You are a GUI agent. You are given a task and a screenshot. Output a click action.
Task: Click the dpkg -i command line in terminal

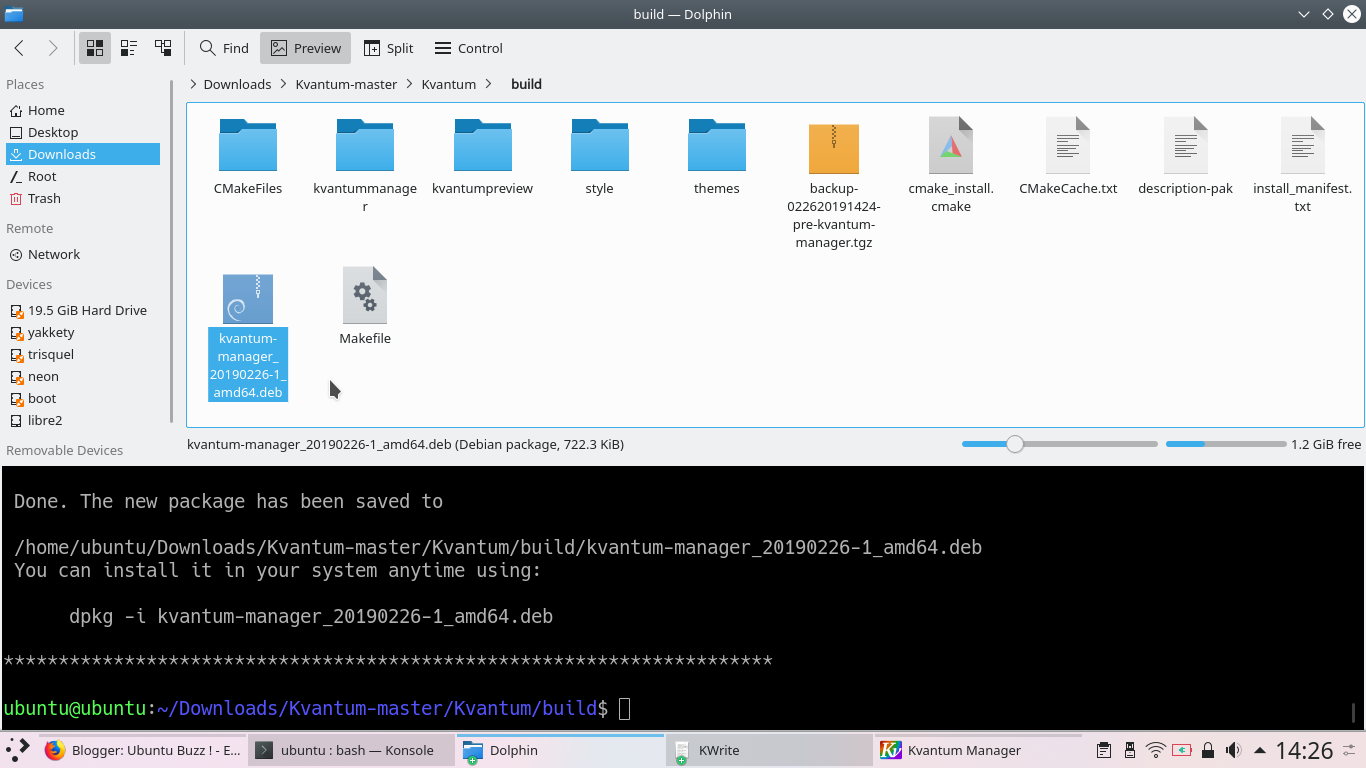[311, 616]
